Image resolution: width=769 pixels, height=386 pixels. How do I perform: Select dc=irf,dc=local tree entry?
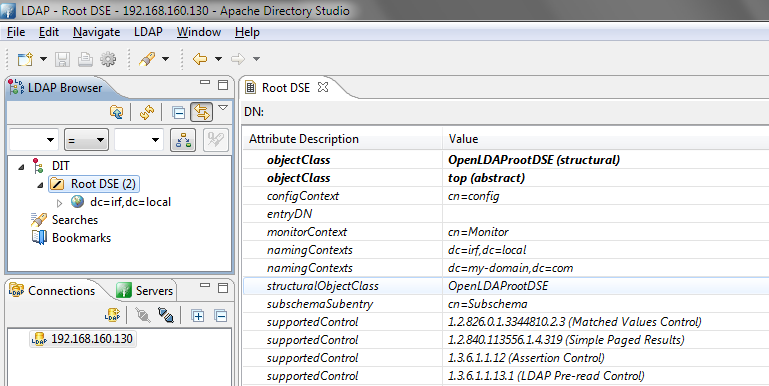point(130,202)
